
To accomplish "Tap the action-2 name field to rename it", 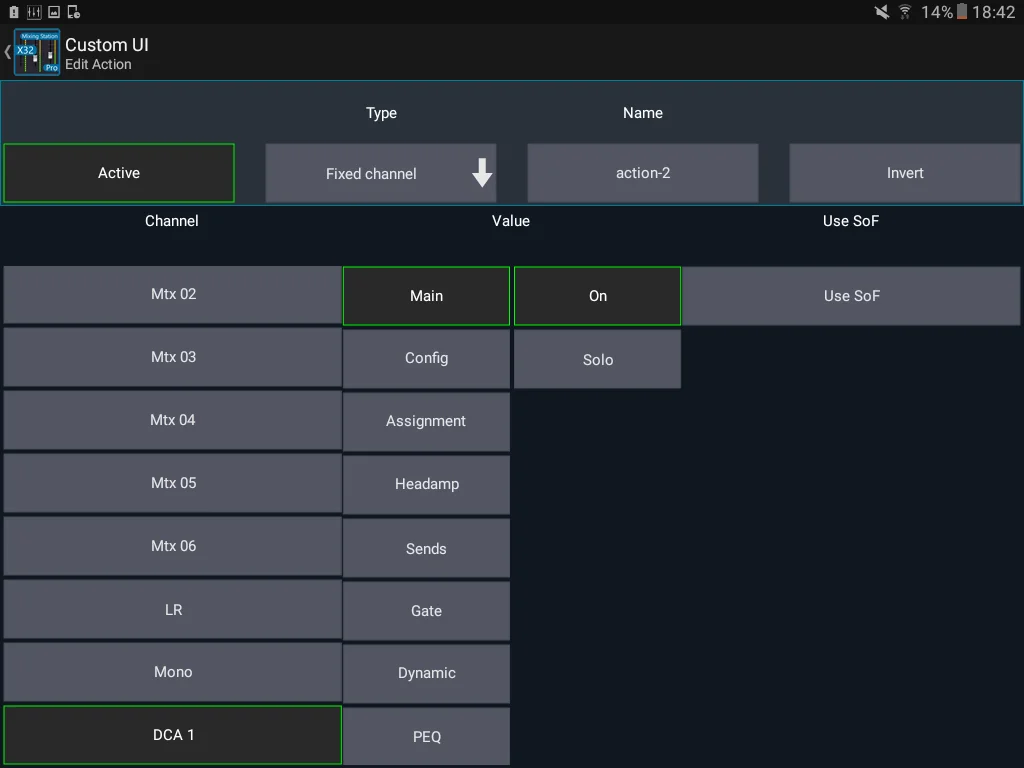I will tap(642, 172).
